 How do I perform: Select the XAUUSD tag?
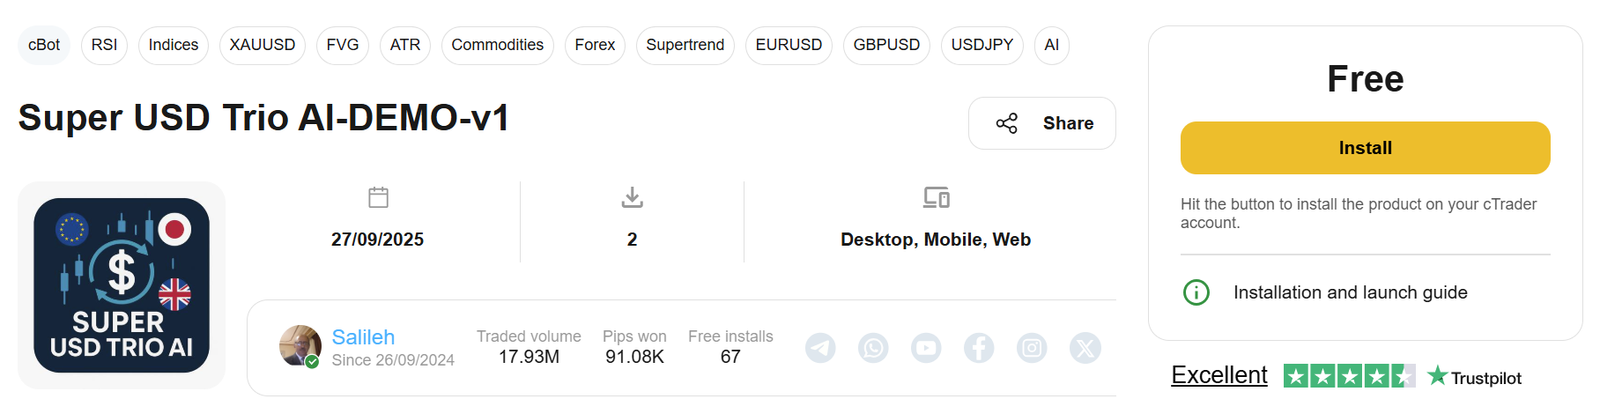coord(262,45)
